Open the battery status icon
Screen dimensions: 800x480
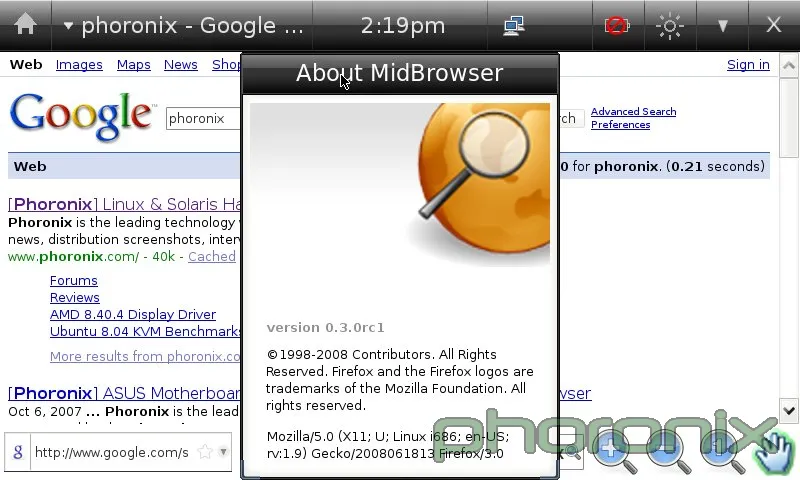[617, 25]
